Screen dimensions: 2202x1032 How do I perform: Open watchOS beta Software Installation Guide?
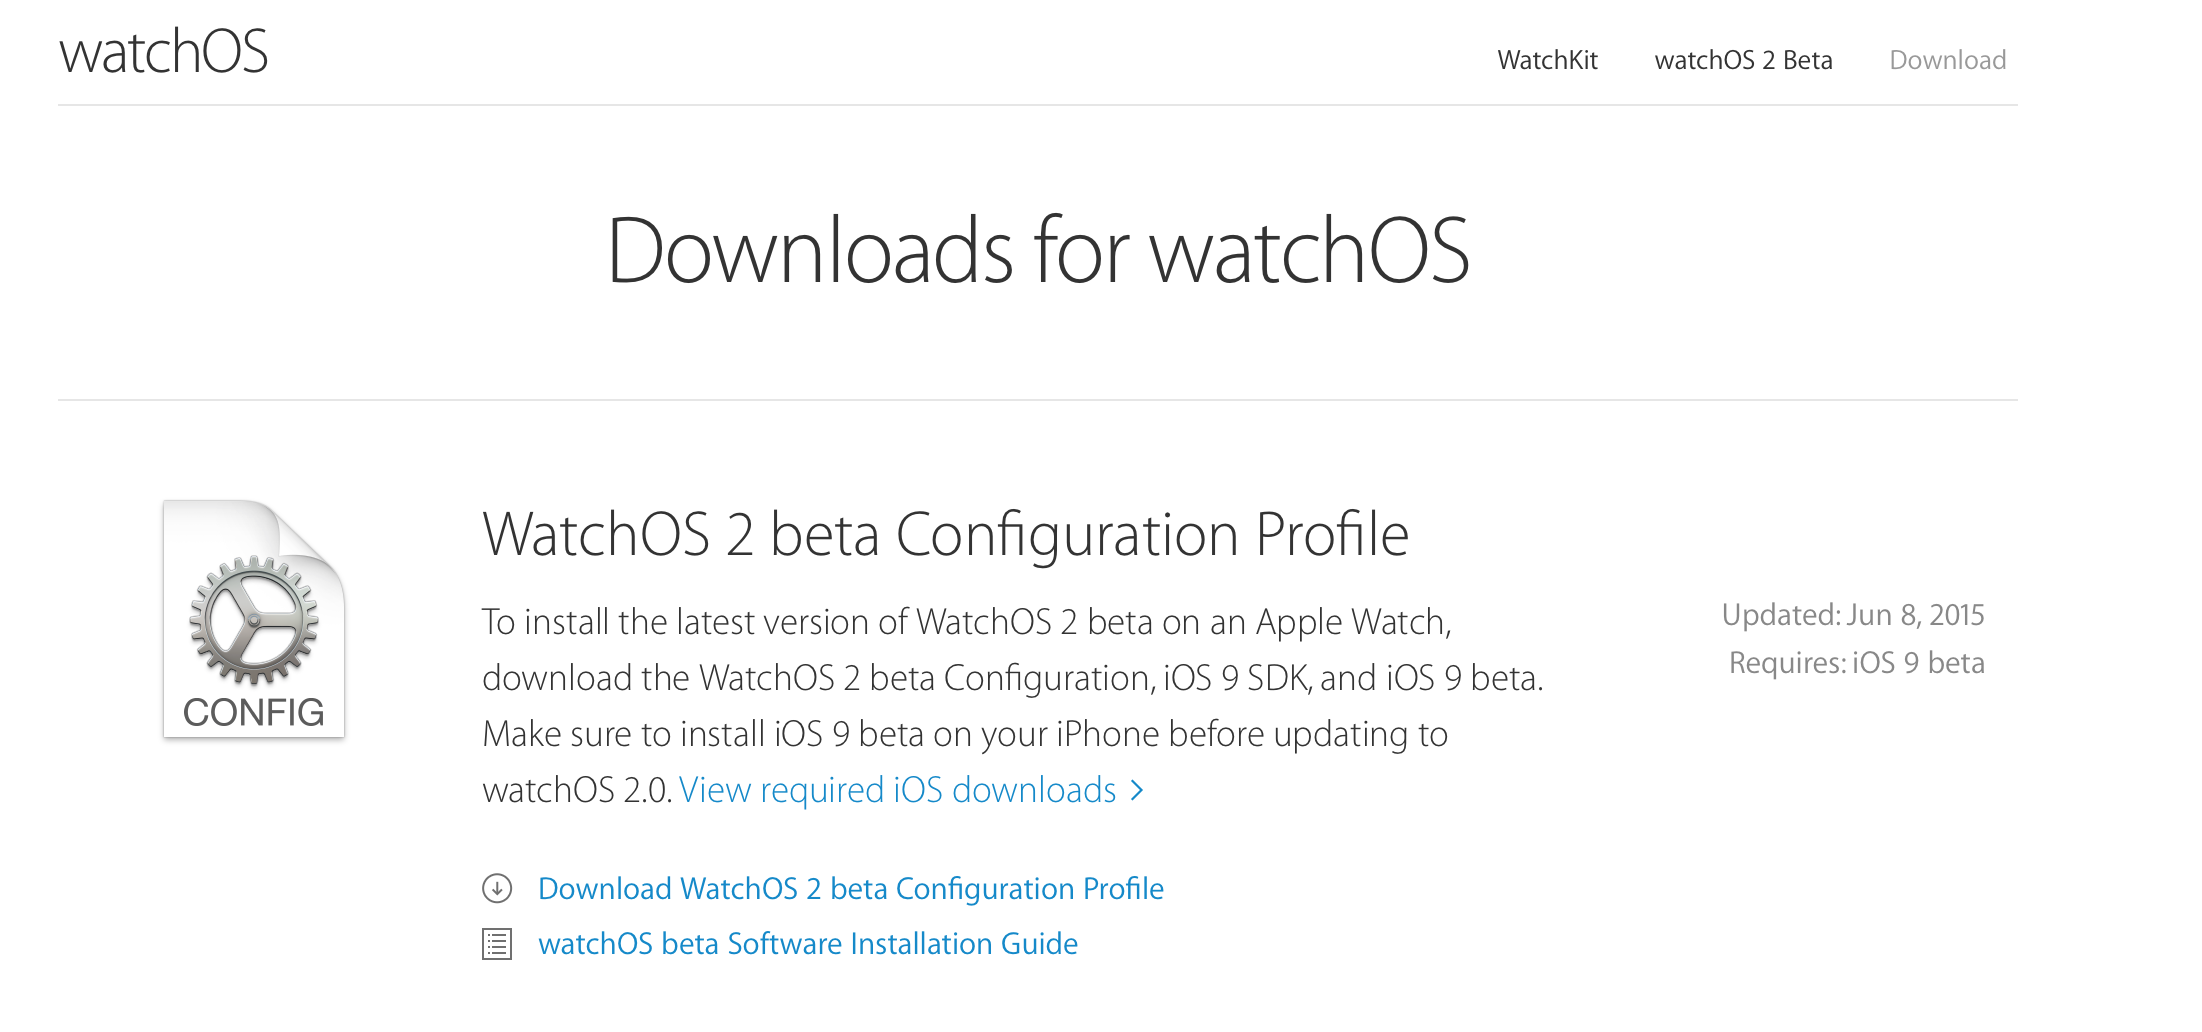807,944
